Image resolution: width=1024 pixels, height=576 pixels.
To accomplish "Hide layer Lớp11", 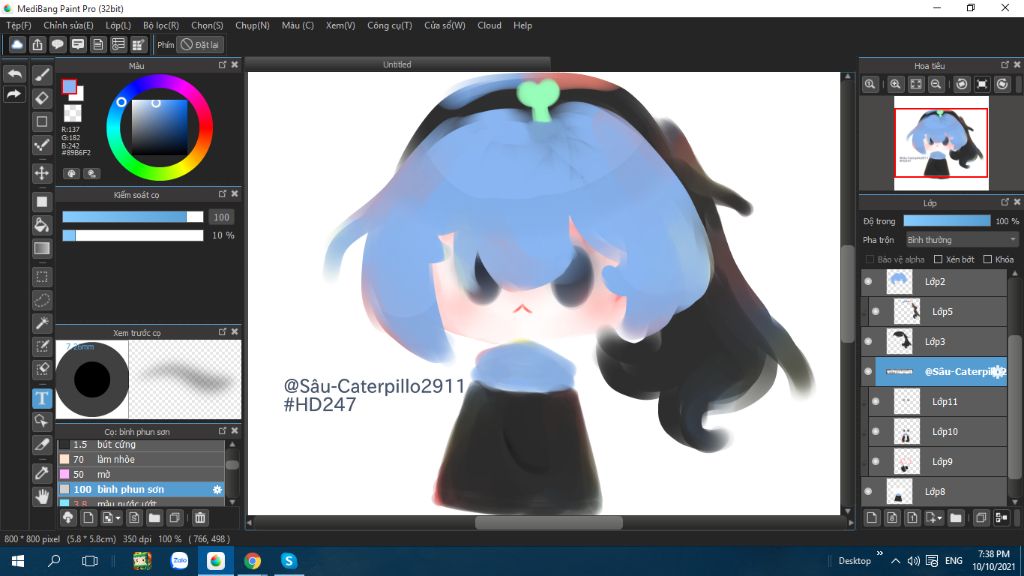I will click(x=876, y=402).
